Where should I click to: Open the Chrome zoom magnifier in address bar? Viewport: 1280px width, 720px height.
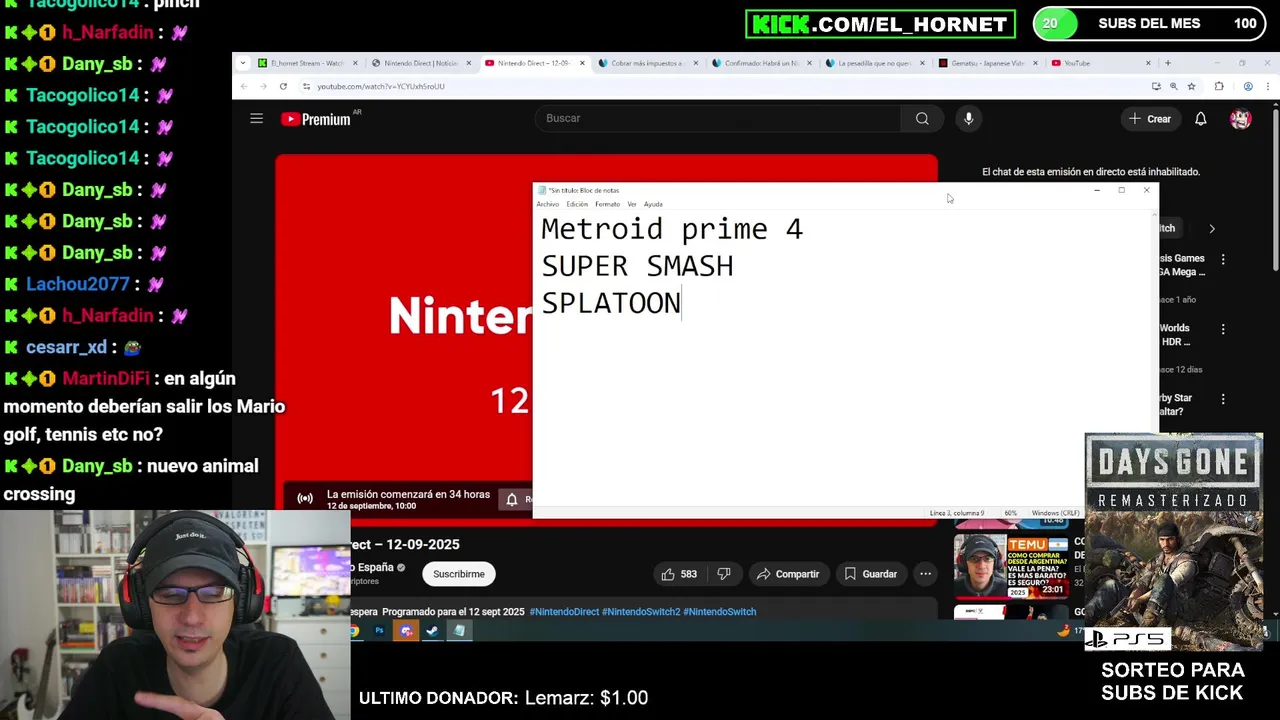(x=1173, y=86)
